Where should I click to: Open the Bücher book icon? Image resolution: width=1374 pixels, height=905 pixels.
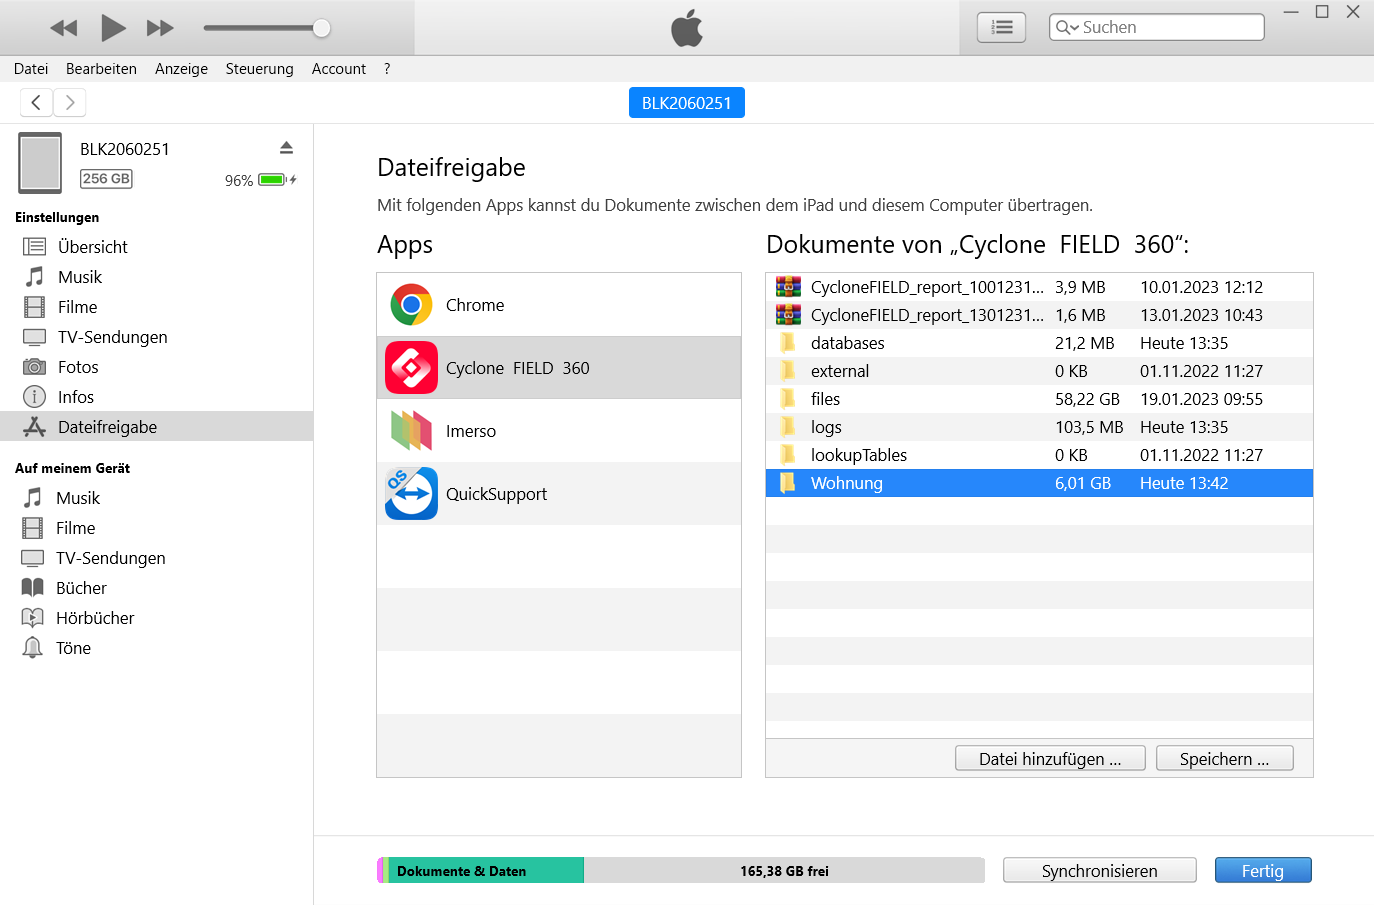(x=33, y=588)
